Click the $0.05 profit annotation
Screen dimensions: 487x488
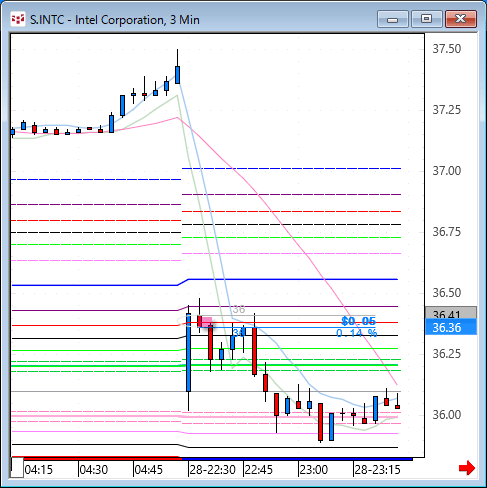click(x=359, y=321)
